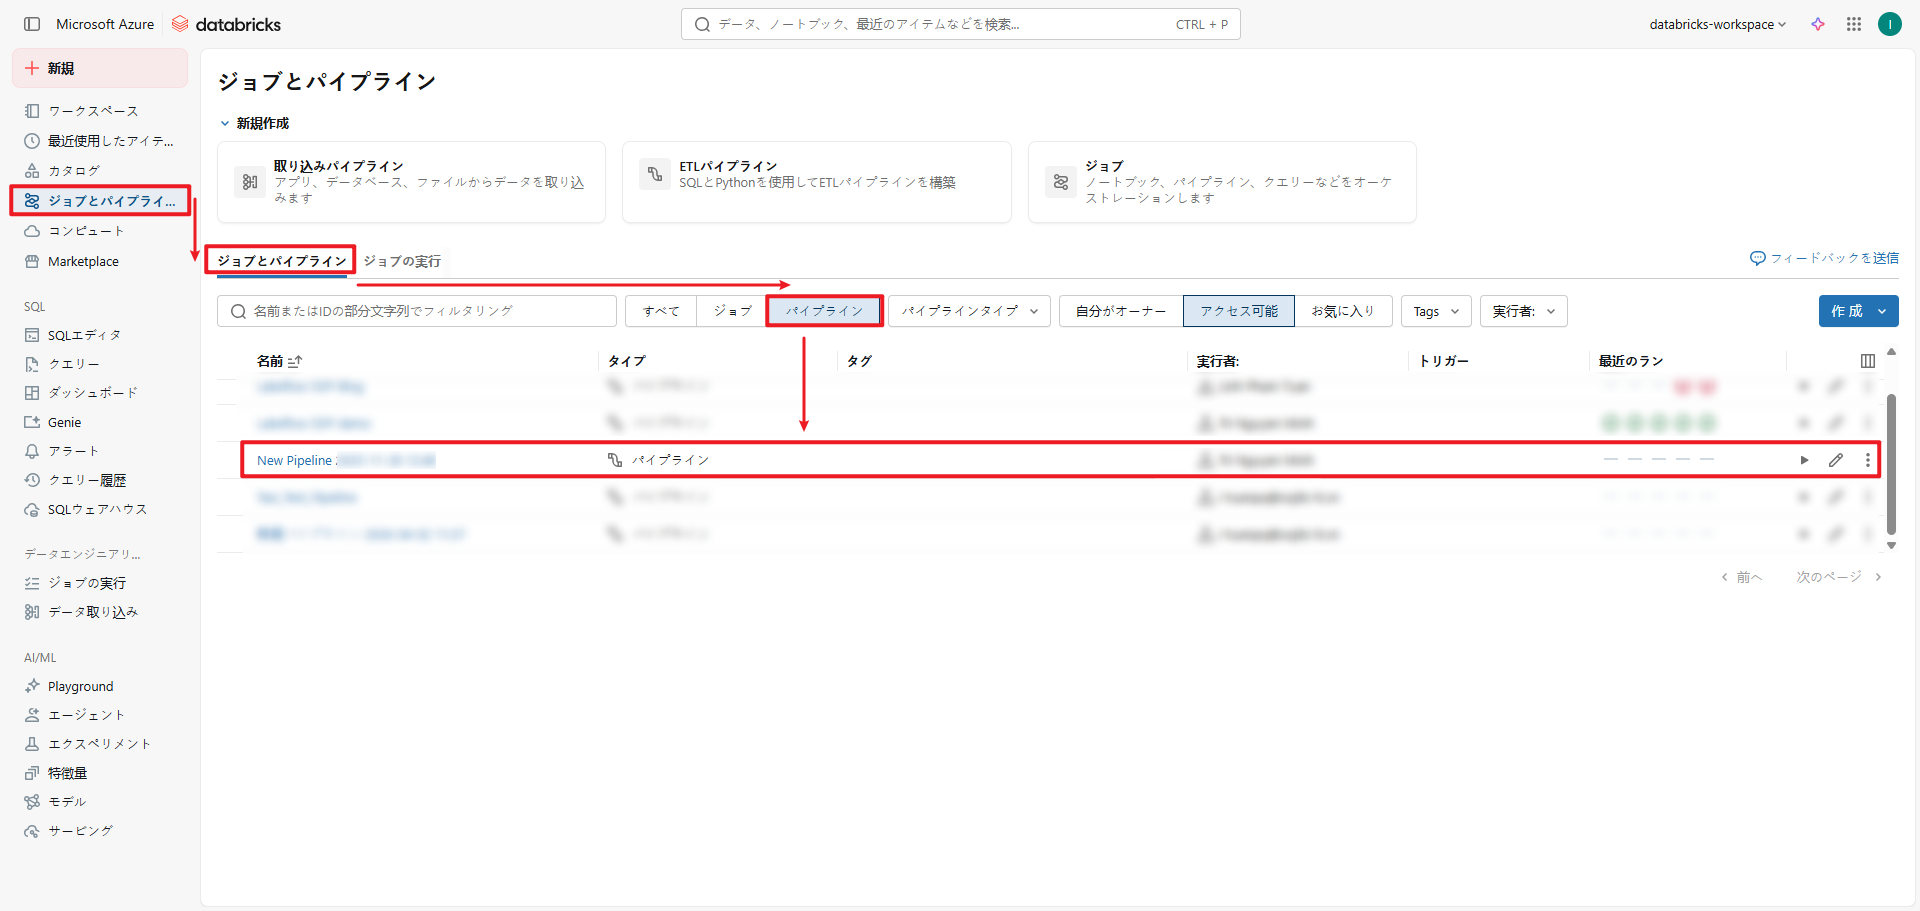Click the run icon for New Pipeline row

coord(1804,460)
